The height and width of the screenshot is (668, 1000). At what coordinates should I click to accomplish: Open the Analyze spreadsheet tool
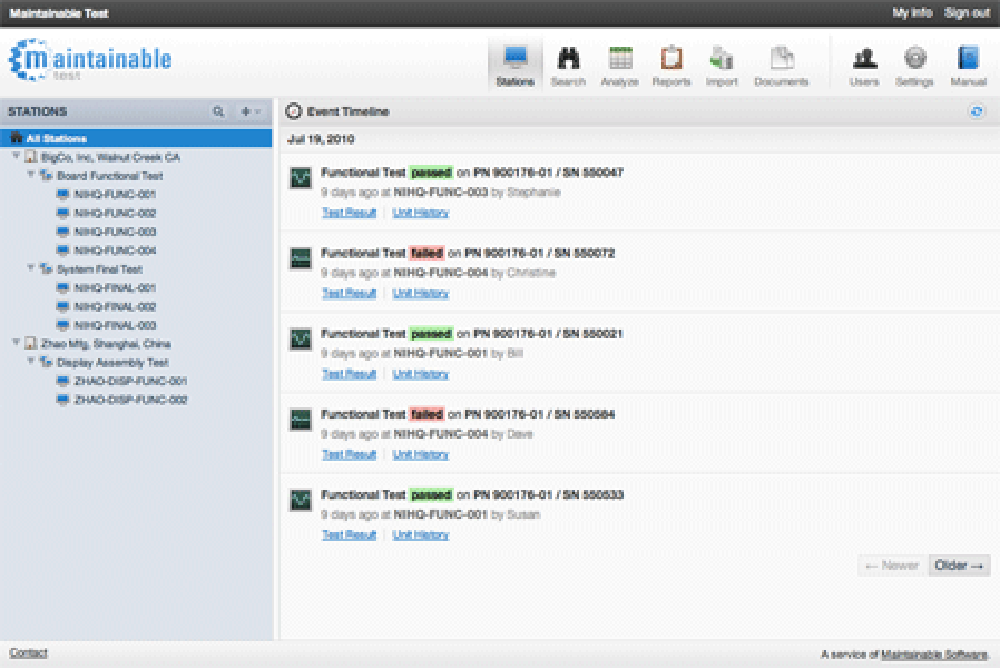point(619,66)
